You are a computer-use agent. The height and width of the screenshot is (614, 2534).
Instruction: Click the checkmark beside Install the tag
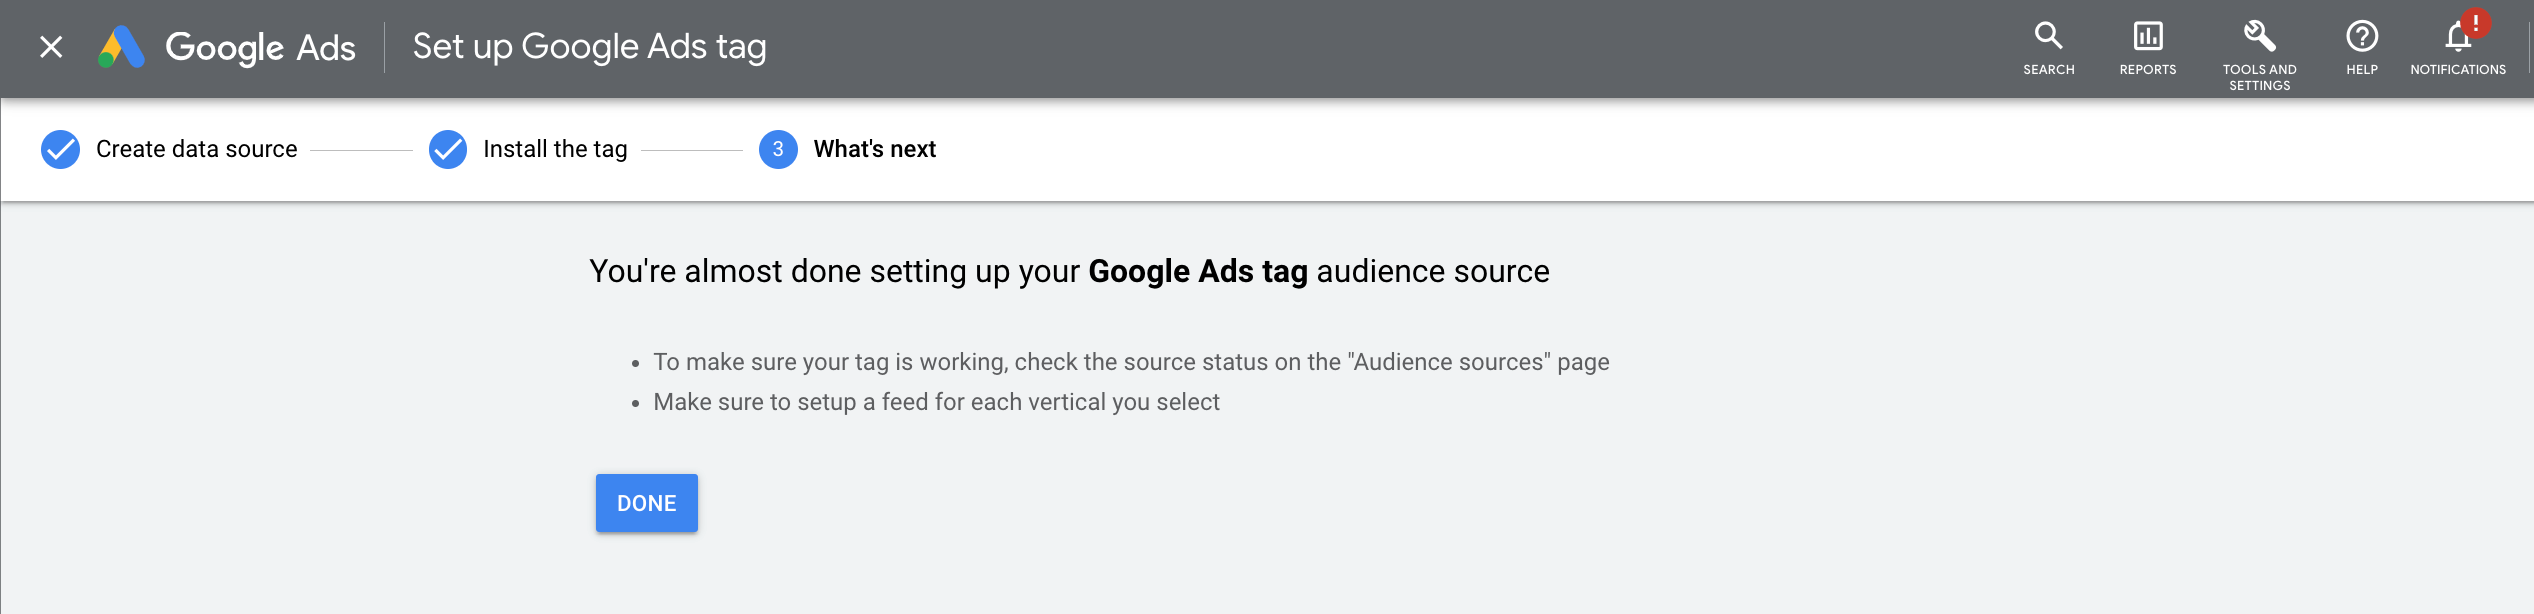pos(448,150)
